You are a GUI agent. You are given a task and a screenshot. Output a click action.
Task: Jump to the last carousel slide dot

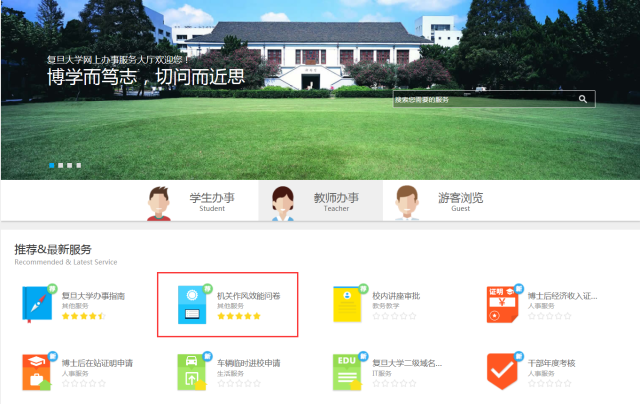click(x=78, y=164)
